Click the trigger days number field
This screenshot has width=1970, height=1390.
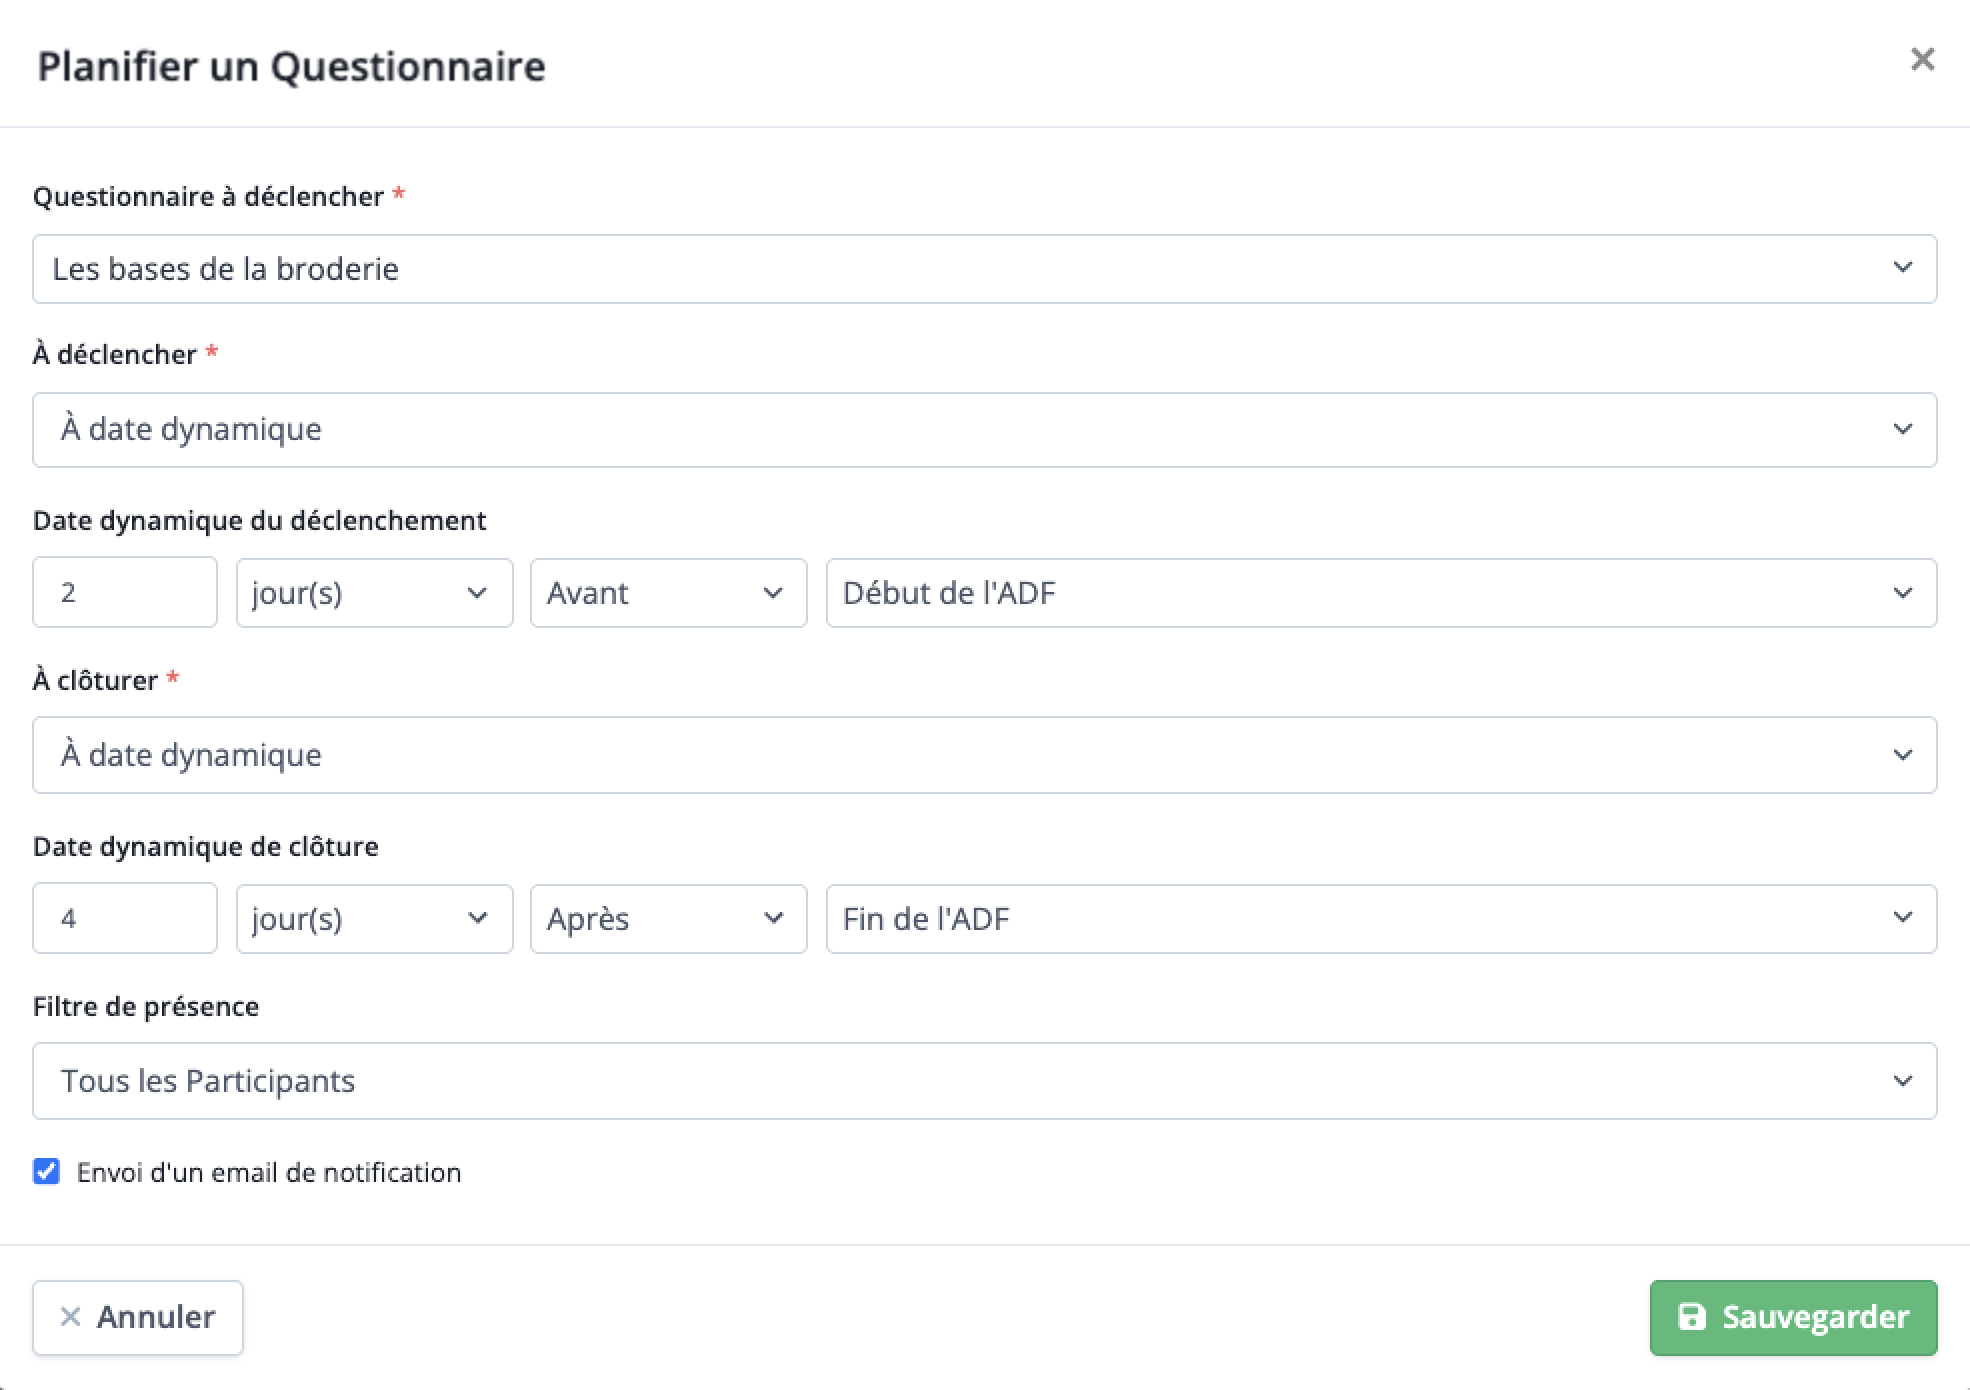[125, 592]
